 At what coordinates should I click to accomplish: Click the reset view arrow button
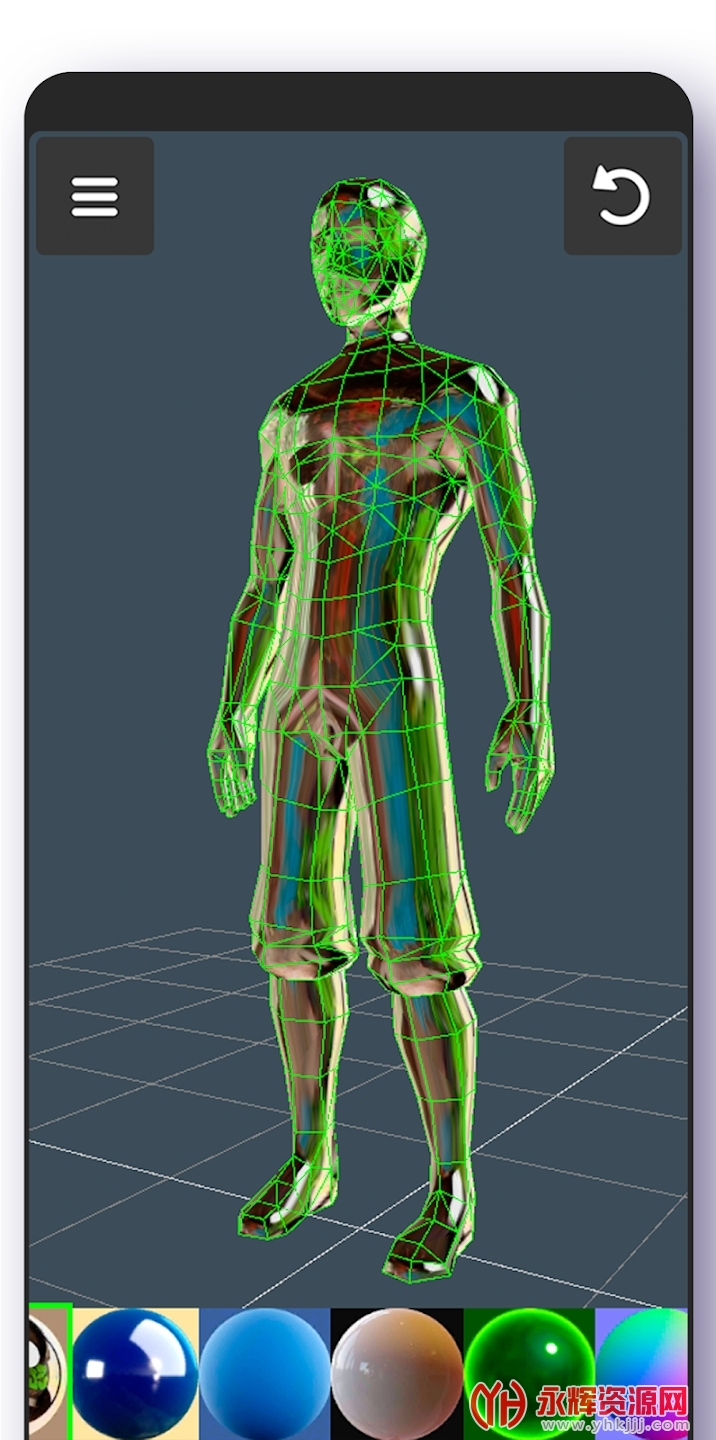[x=622, y=196]
